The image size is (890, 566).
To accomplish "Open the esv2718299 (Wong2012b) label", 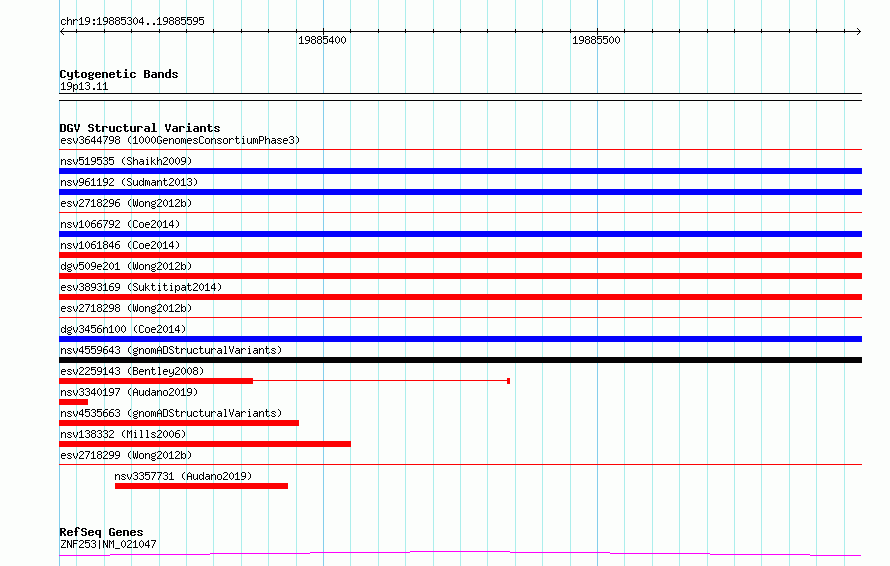I will 126,455.
